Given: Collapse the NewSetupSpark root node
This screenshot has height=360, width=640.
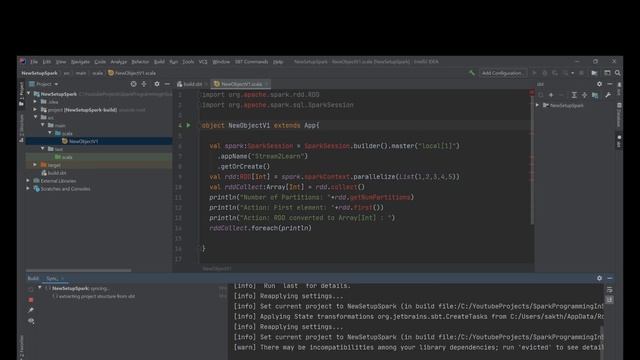Looking at the screenshot, I should 29,94.
